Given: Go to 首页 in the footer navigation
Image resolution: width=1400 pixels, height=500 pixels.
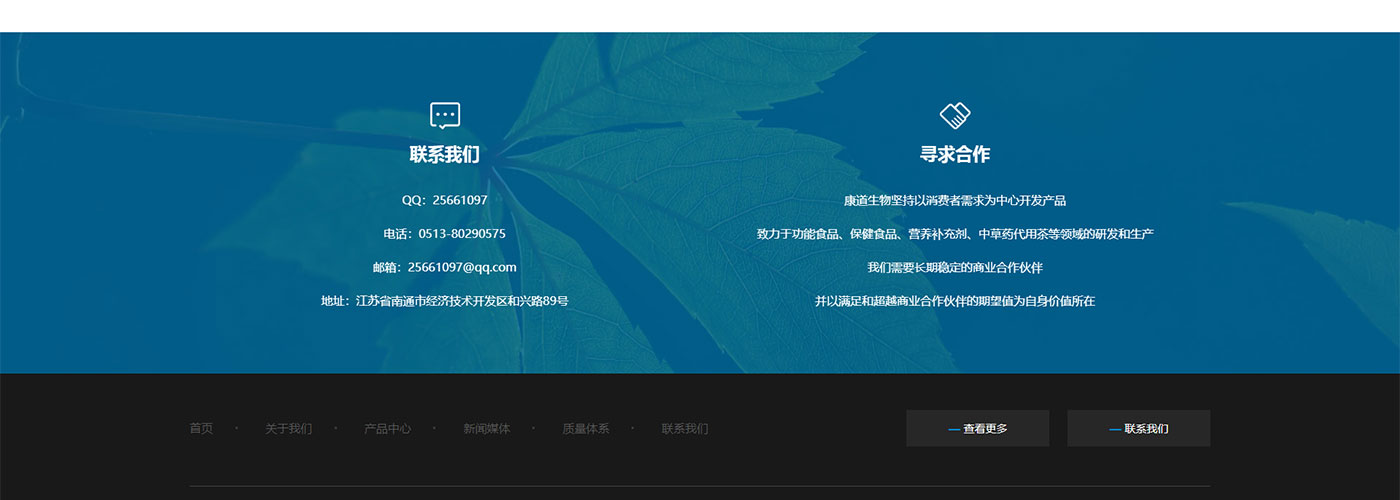Looking at the screenshot, I should pyautogui.click(x=201, y=429).
